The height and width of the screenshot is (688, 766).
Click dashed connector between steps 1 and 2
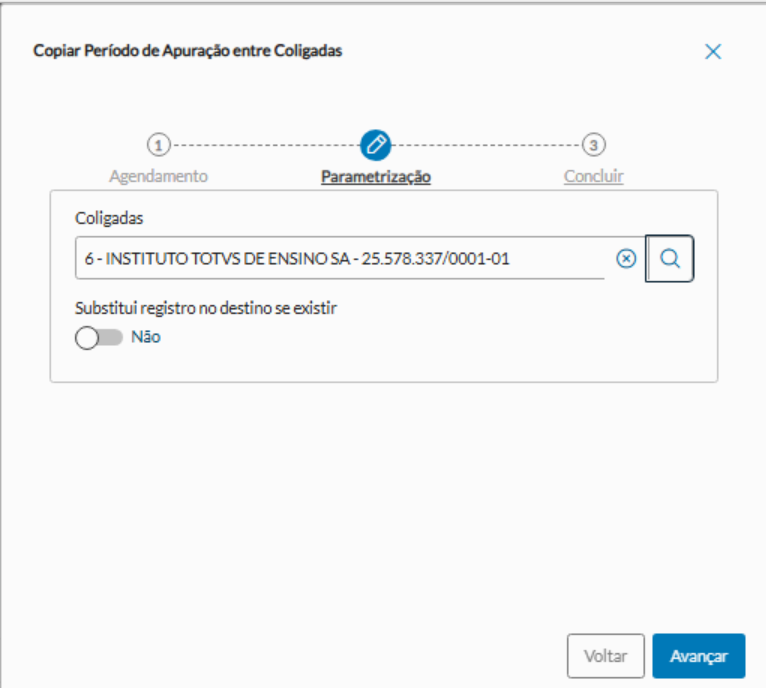[x=265, y=145]
